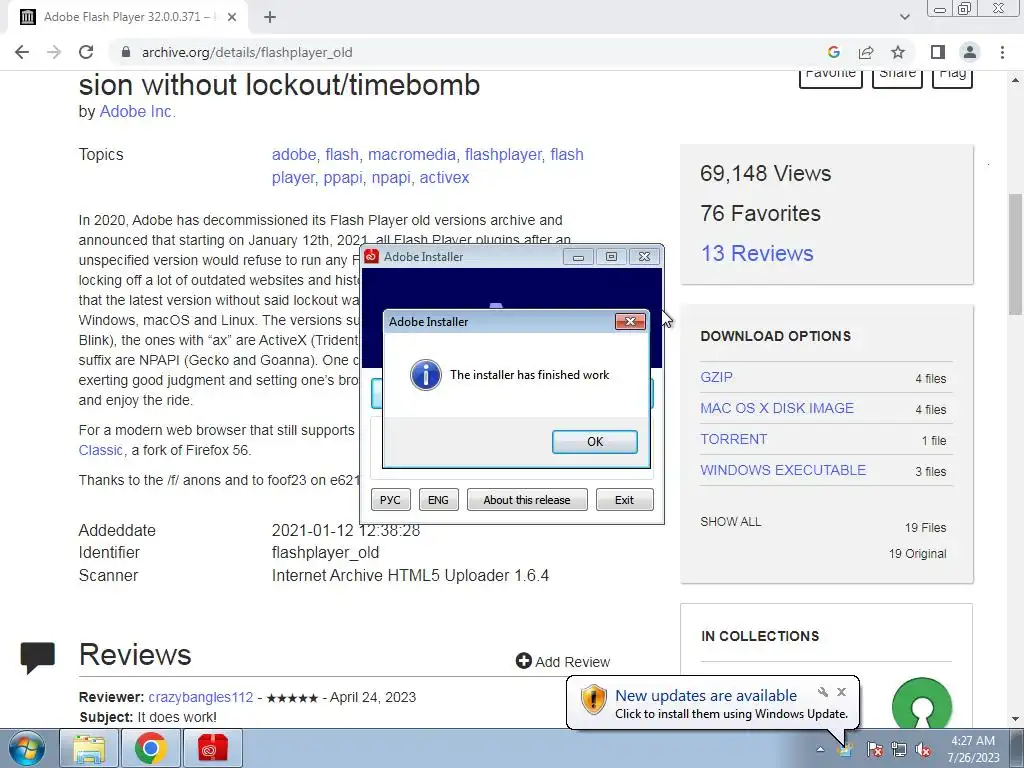Click Exit in the Adobe Installer window

tap(624, 500)
